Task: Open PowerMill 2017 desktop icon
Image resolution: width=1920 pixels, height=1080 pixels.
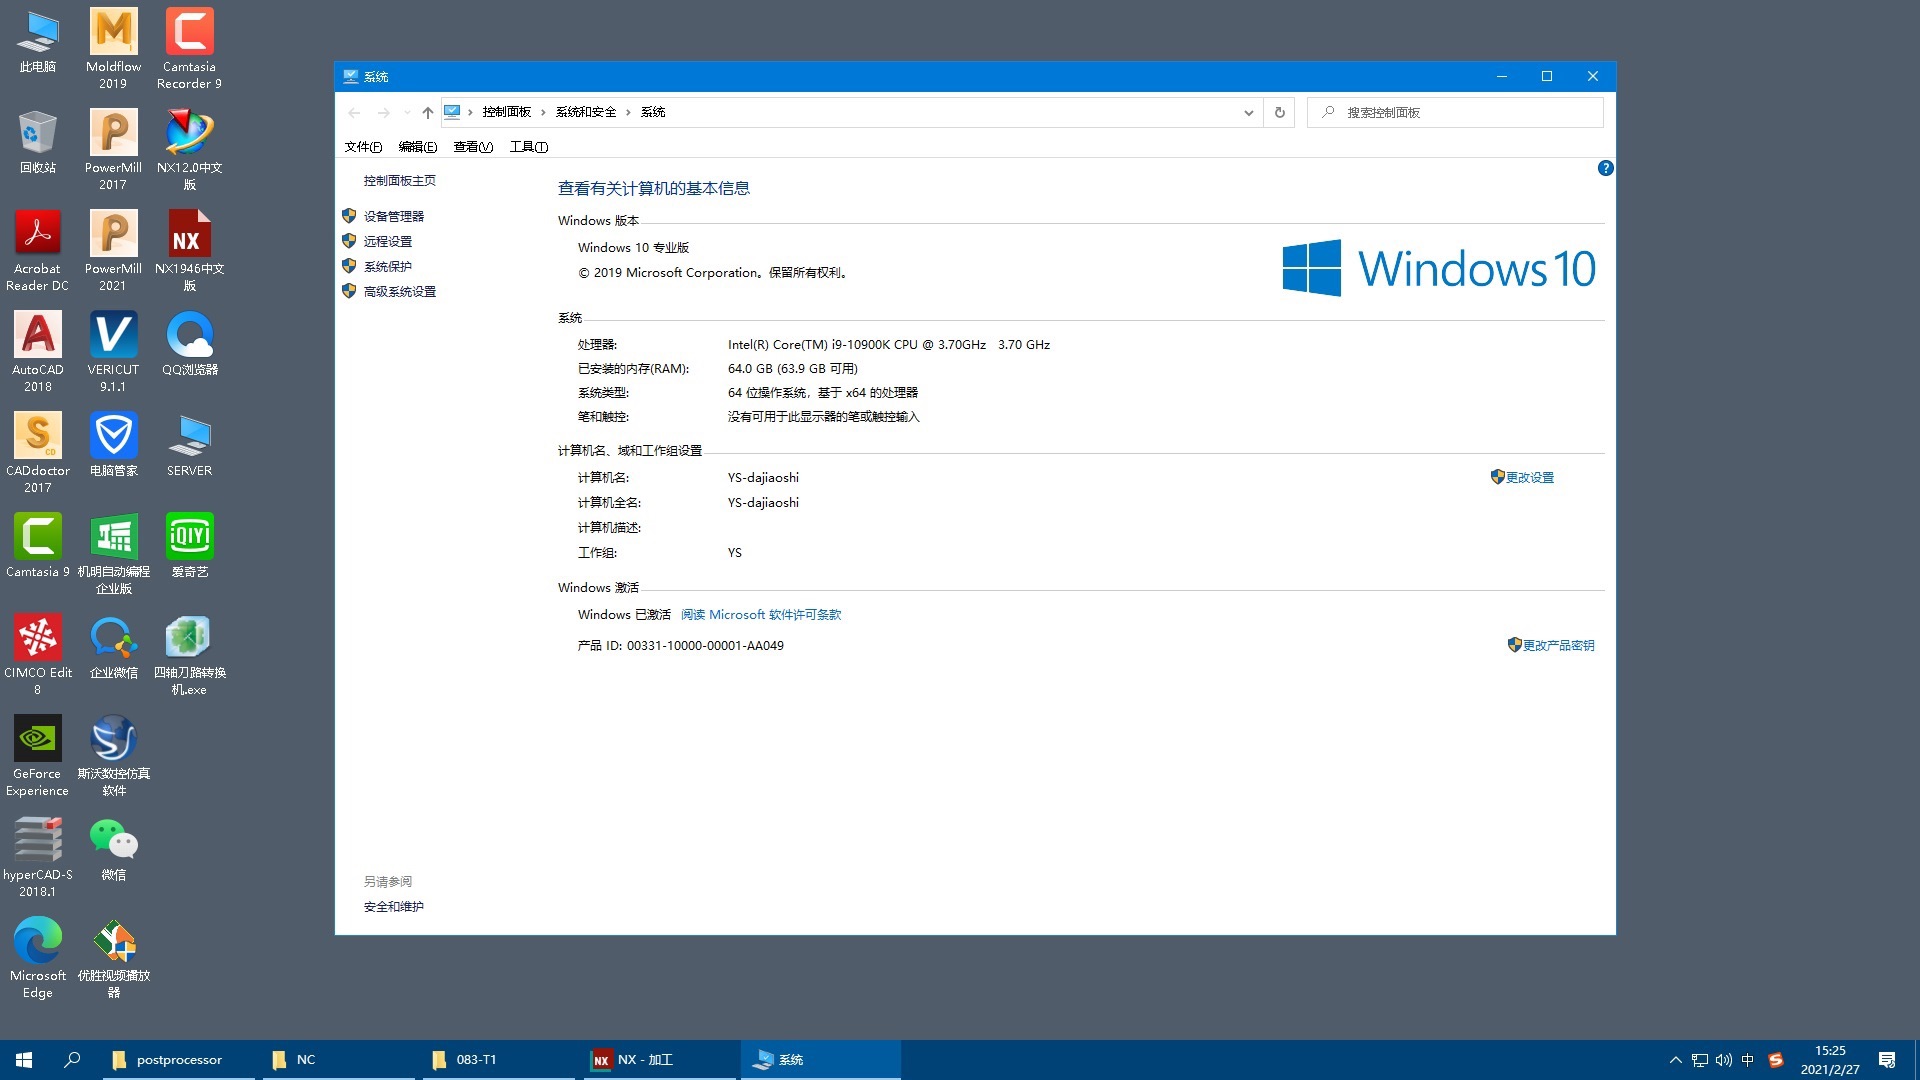Action: point(113,150)
